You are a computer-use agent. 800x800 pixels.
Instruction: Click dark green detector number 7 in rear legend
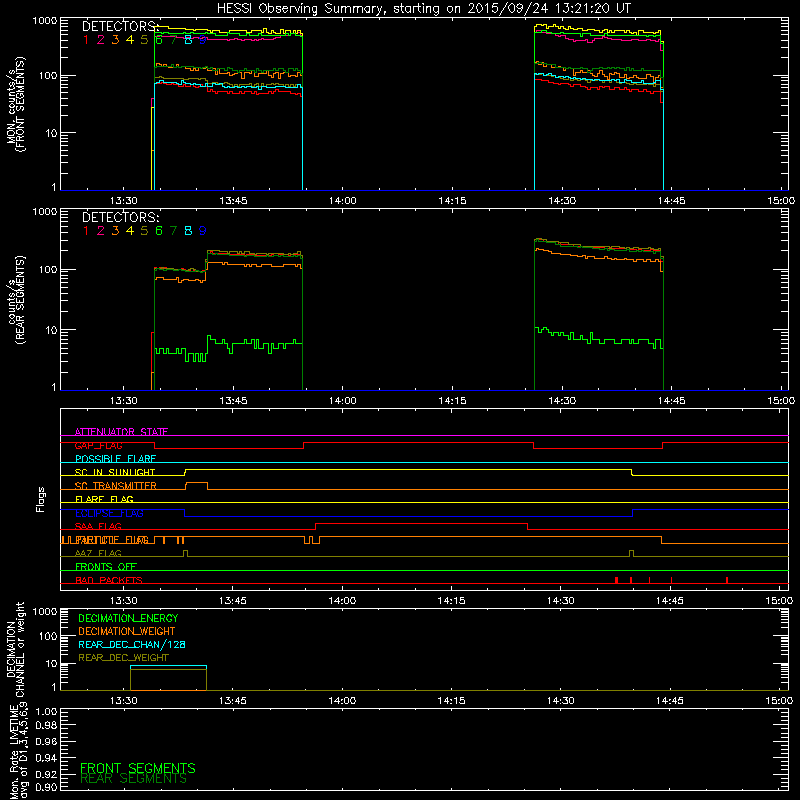pyautogui.click(x=173, y=231)
